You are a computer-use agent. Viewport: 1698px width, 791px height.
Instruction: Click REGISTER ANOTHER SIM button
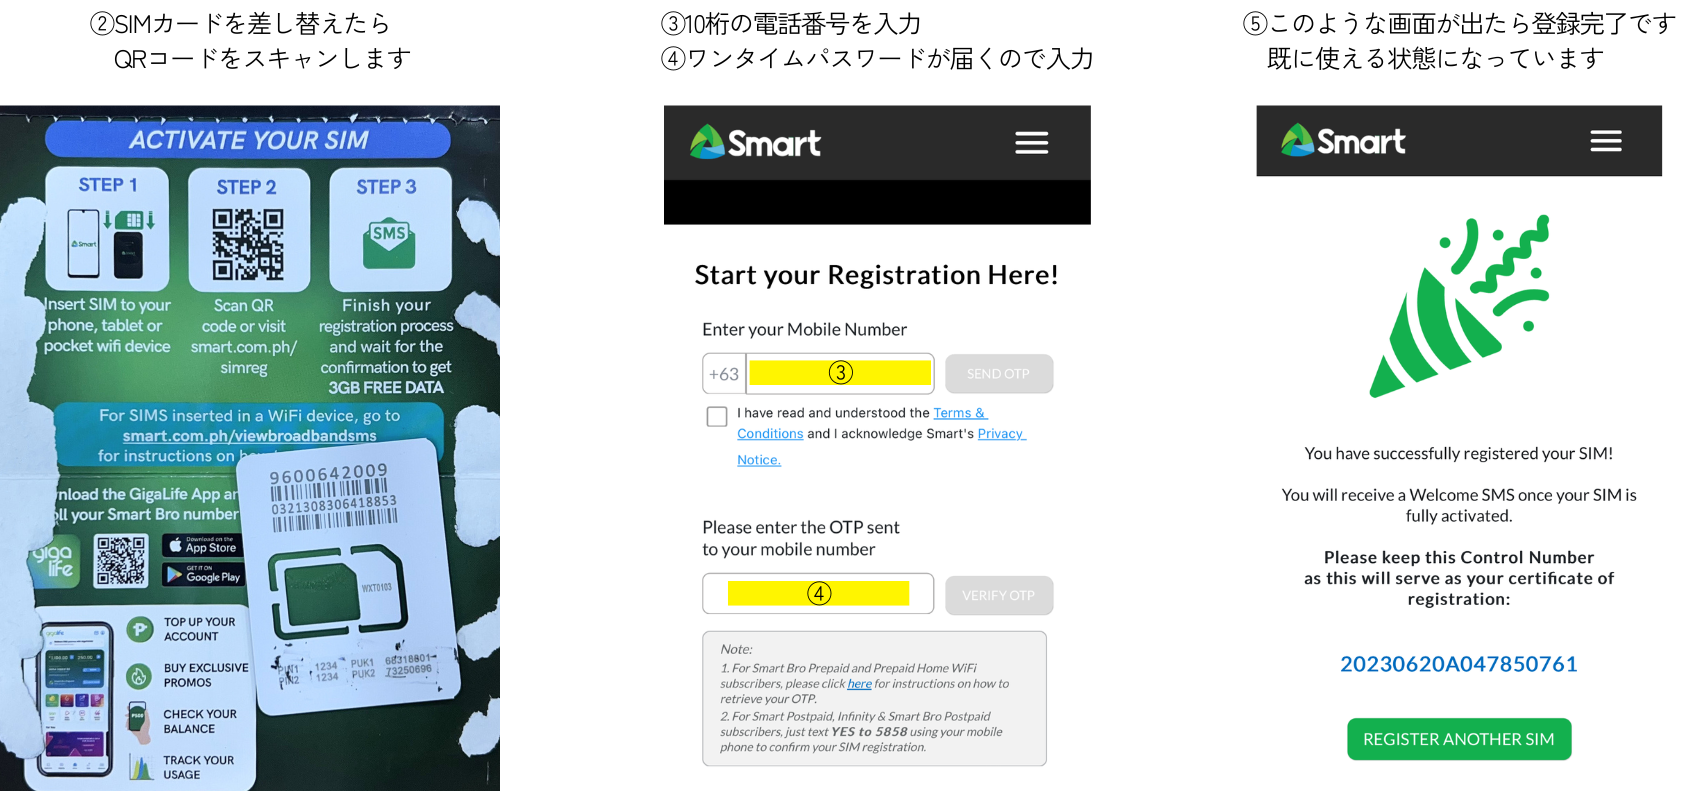pos(1458,739)
